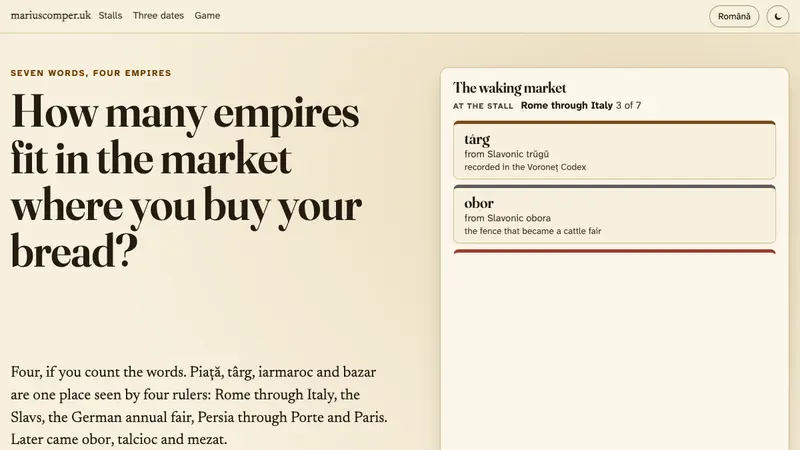This screenshot has width=800, height=450.
Task: Click the main headline about empires
Action: pyautogui.click(x=186, y=181)
